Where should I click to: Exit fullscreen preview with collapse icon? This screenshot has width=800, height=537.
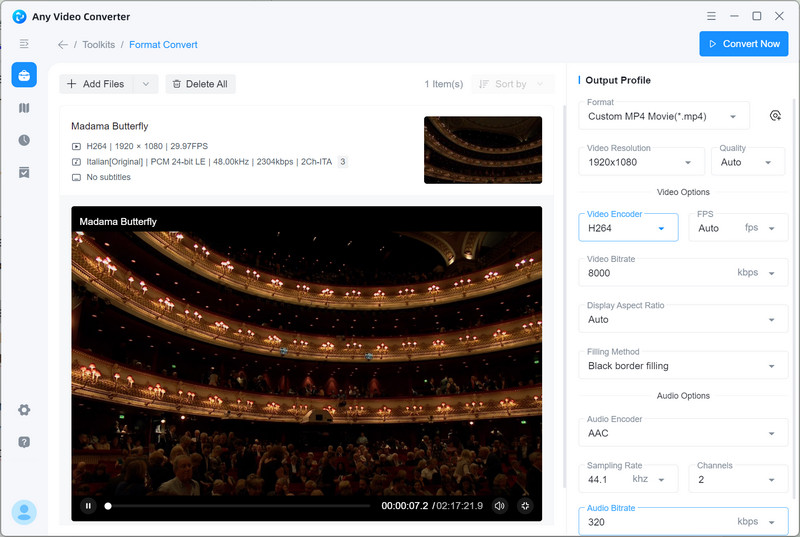click(x=525, y=506)
